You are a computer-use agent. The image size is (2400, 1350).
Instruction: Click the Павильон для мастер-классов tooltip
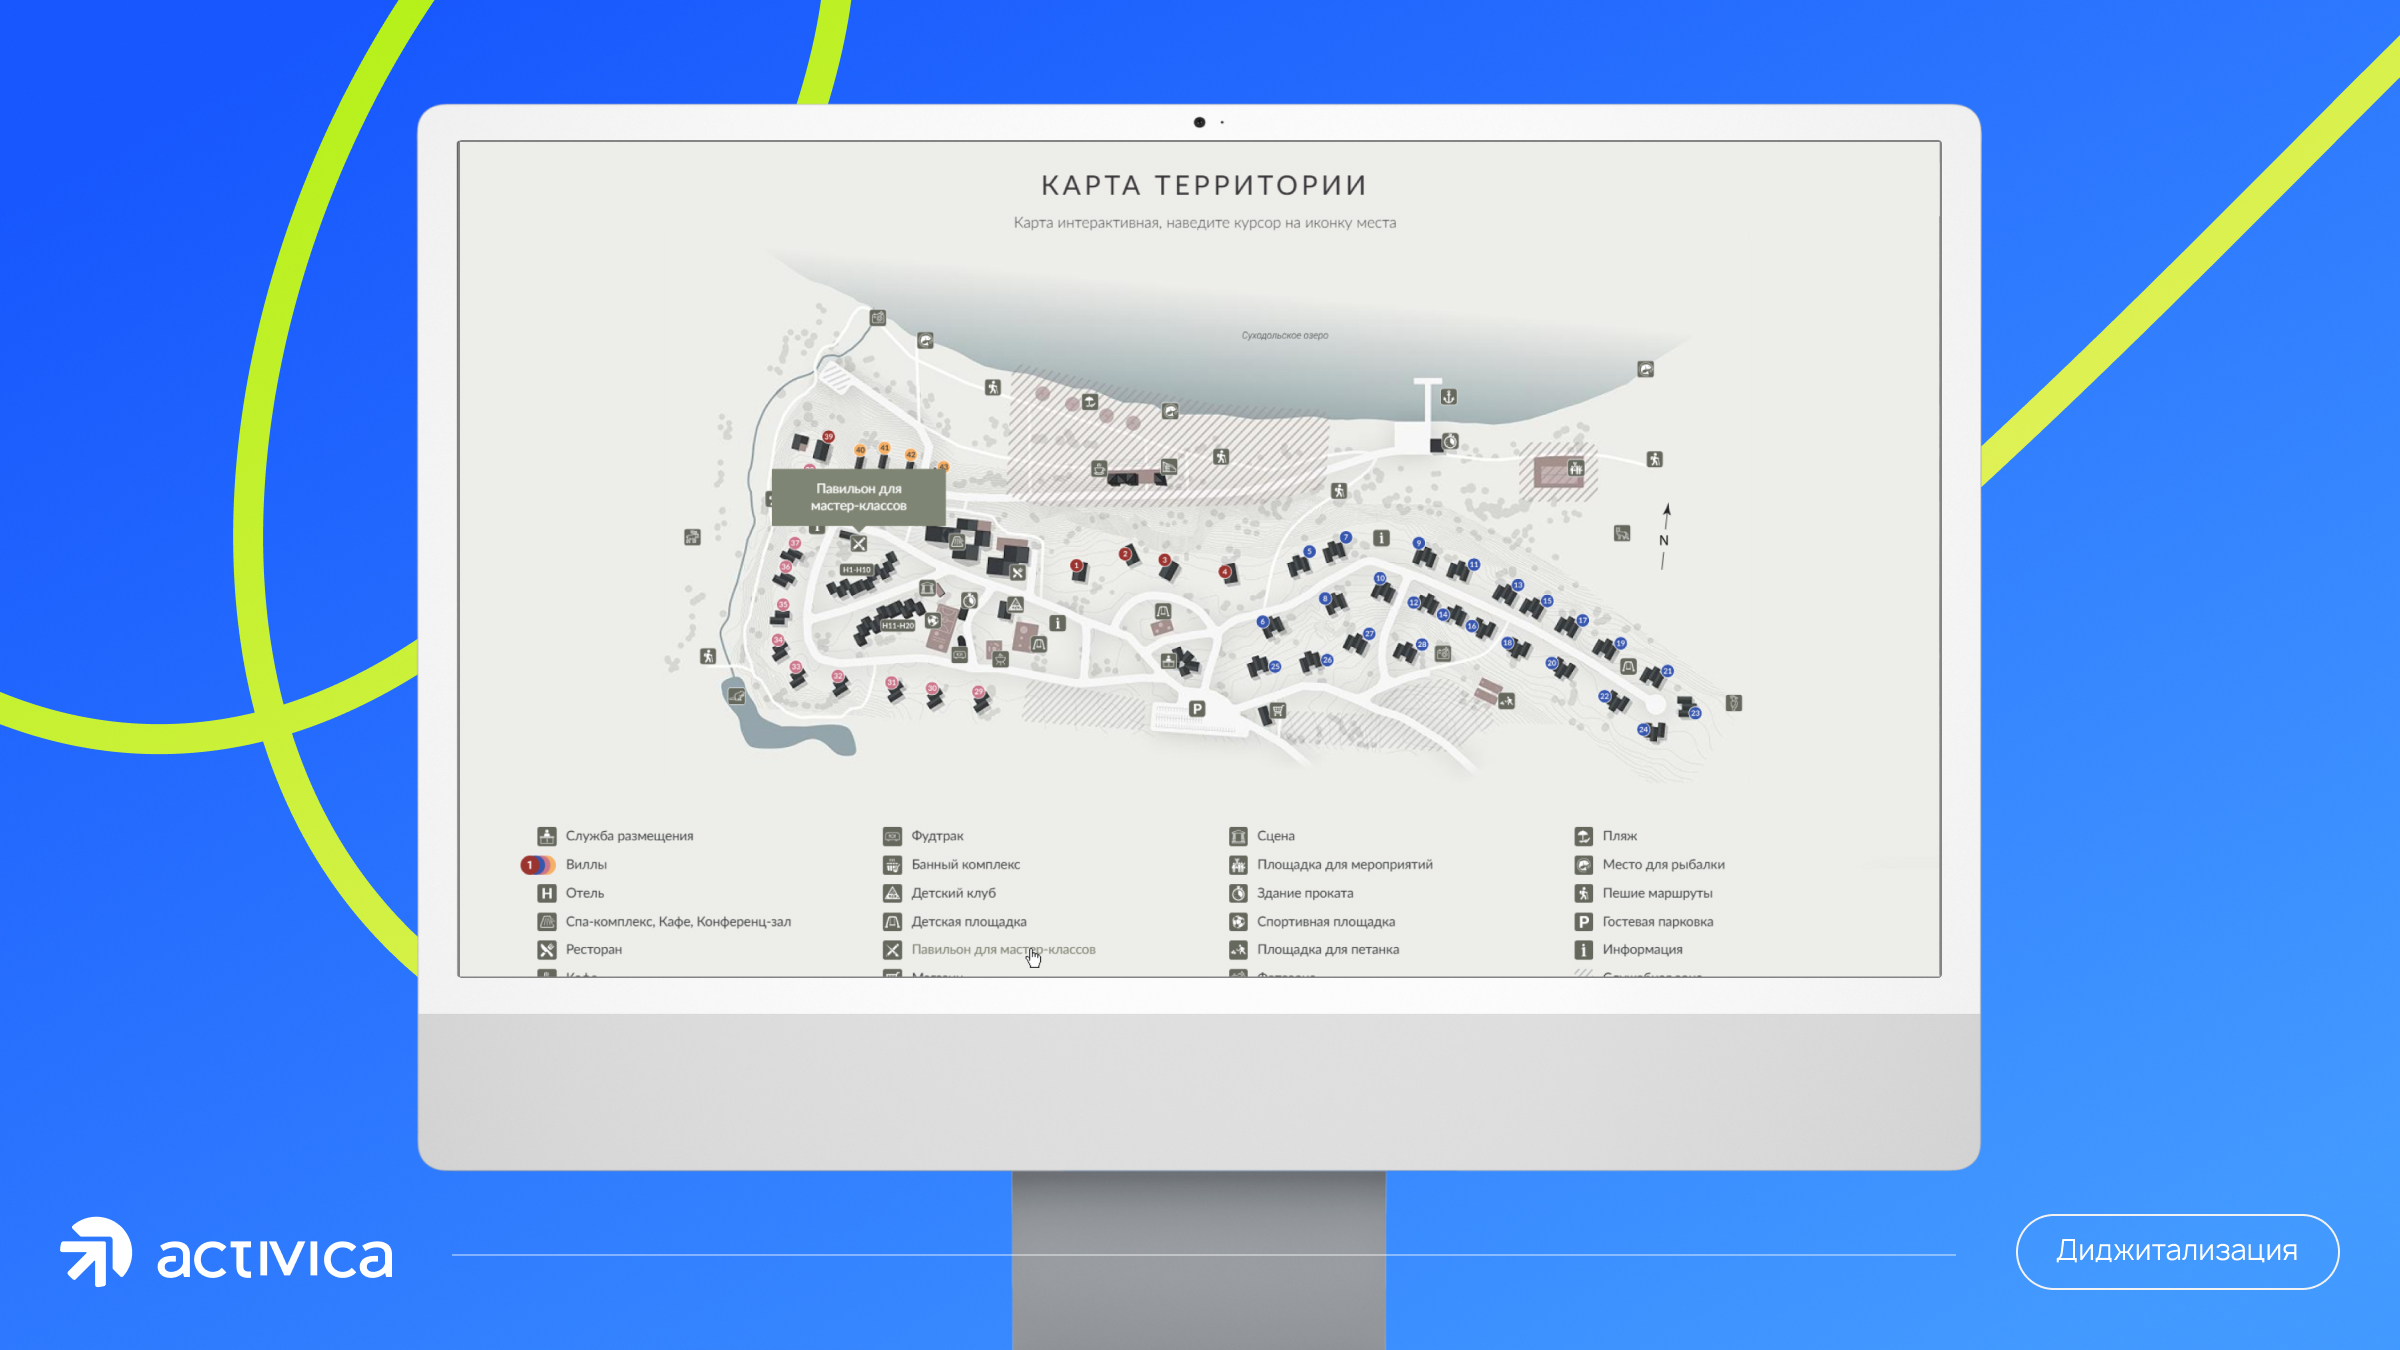(x=858, y=497)
